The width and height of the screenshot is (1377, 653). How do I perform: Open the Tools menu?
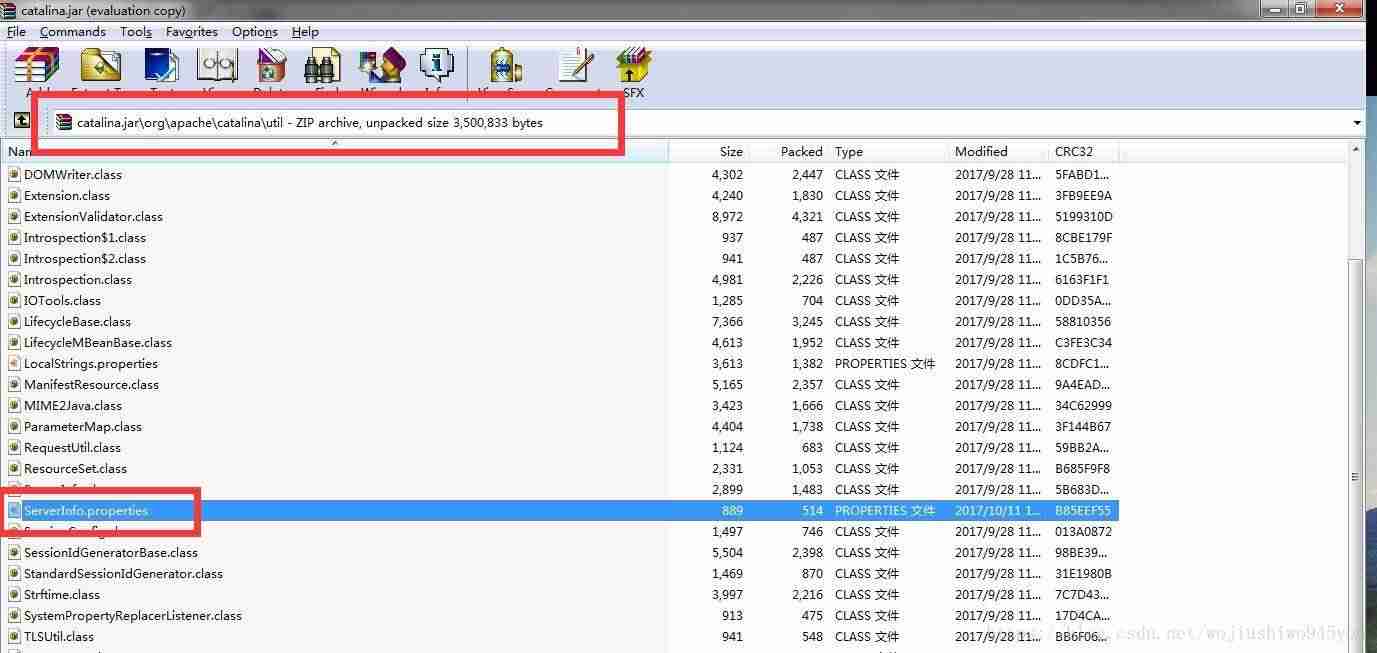tap(136, 31)
